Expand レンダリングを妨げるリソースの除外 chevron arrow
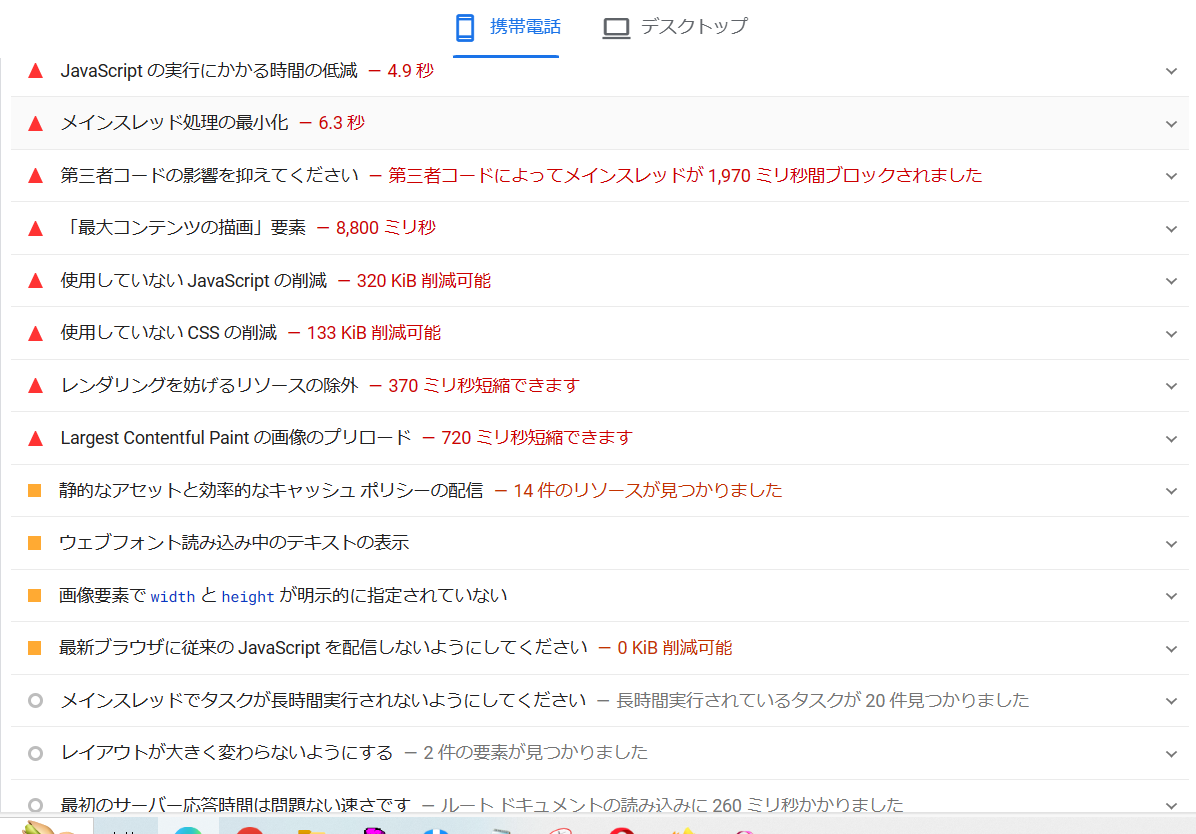 click(x=1171, y=386)
